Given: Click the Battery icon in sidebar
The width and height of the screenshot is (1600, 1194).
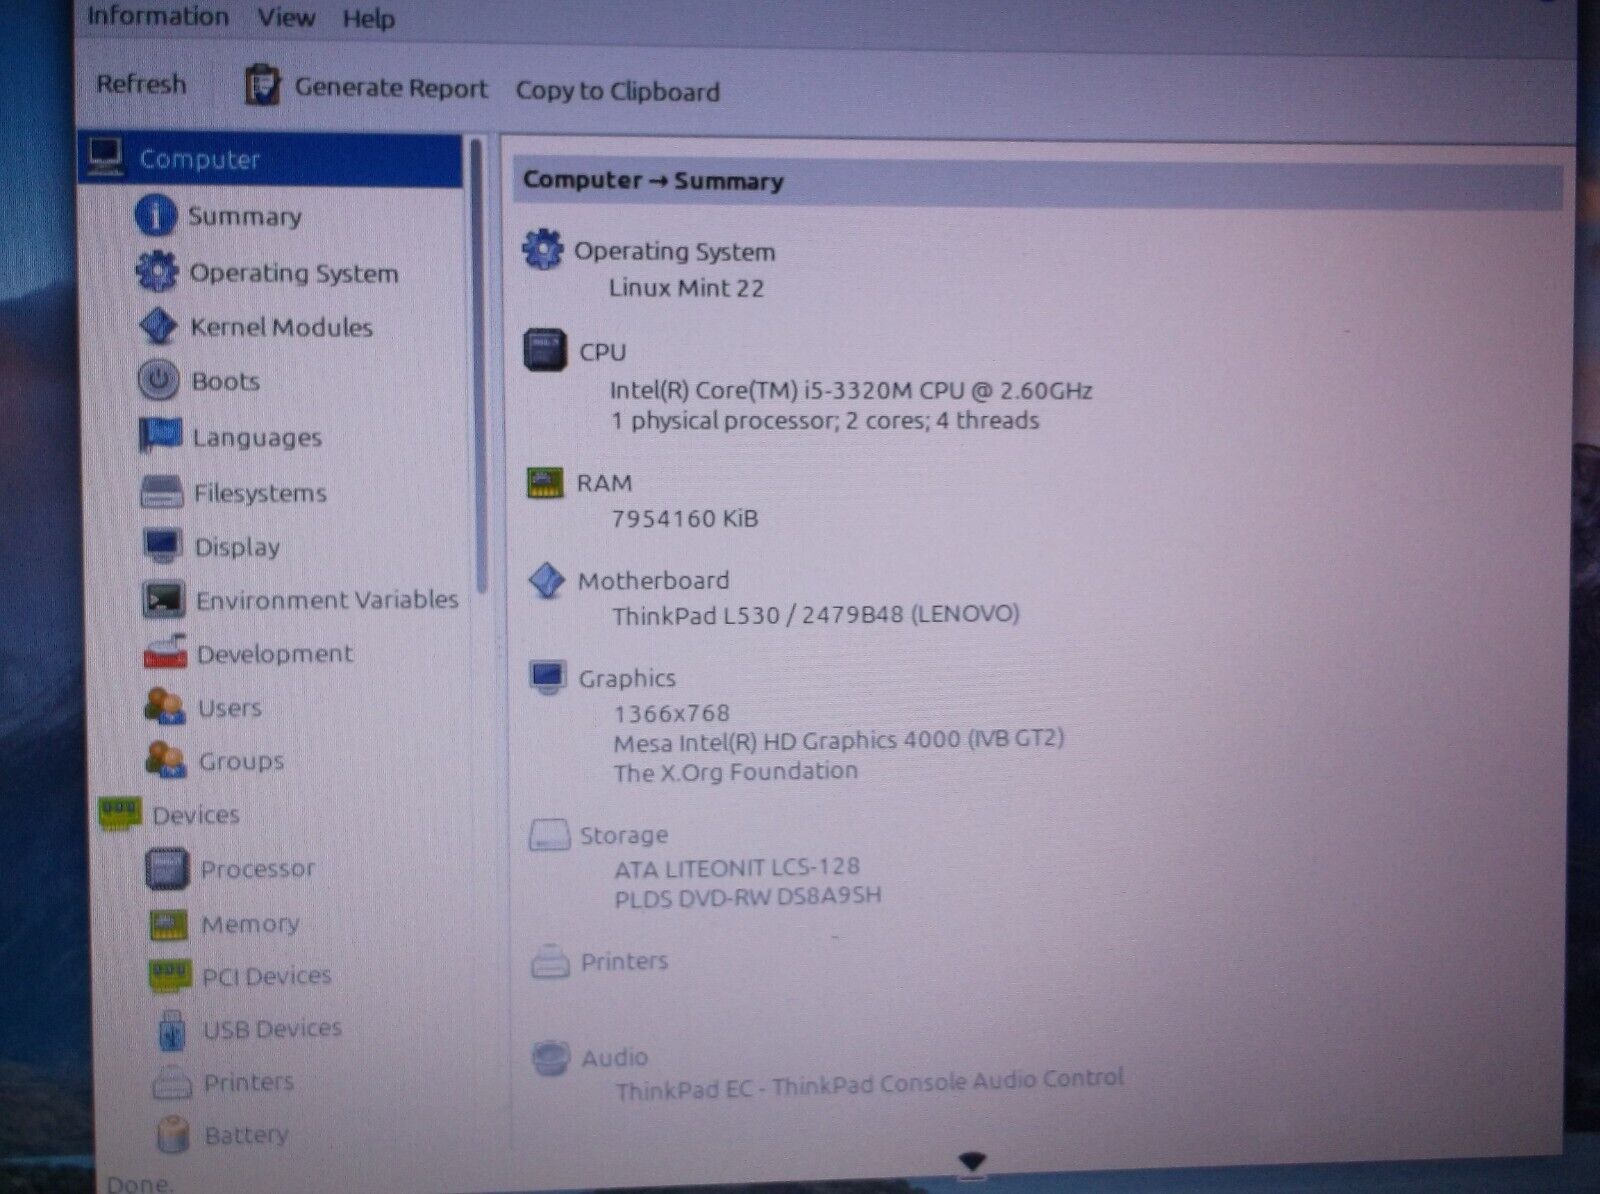Looking at the screenshot, I should click(174, 1136).
